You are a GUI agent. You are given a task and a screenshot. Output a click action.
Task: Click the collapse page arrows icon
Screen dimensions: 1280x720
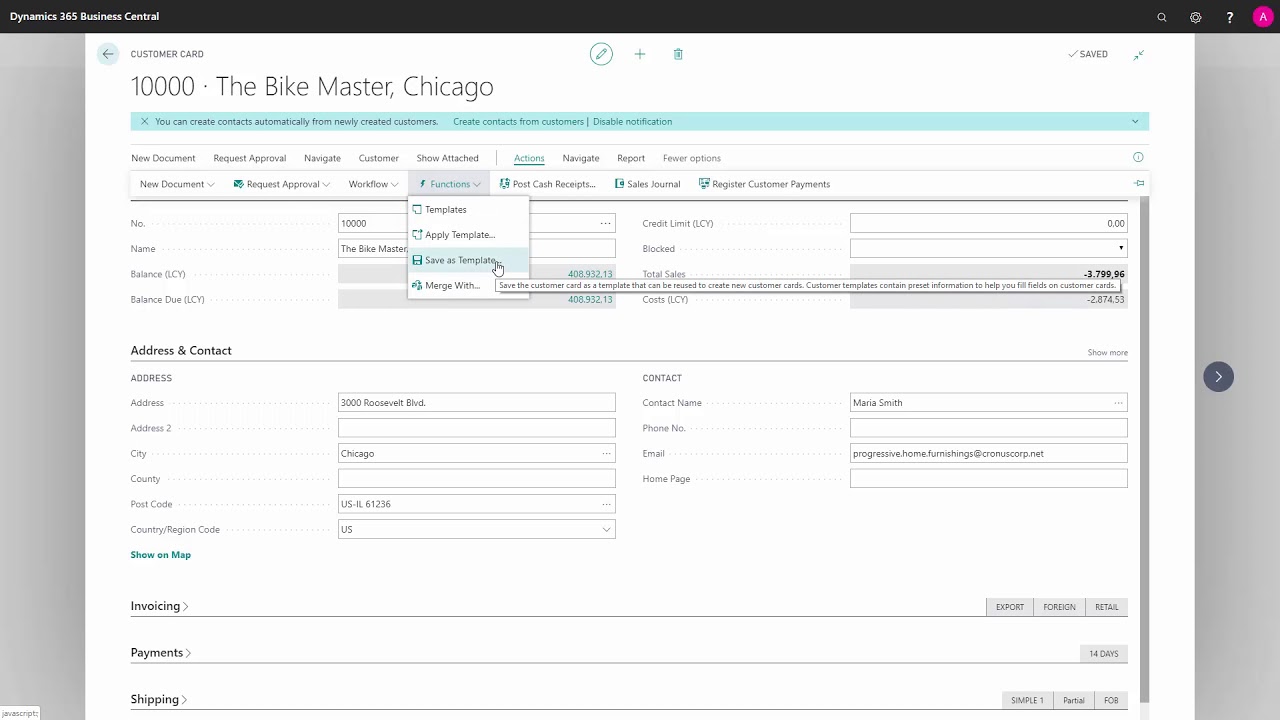(x=1138, y=54)
